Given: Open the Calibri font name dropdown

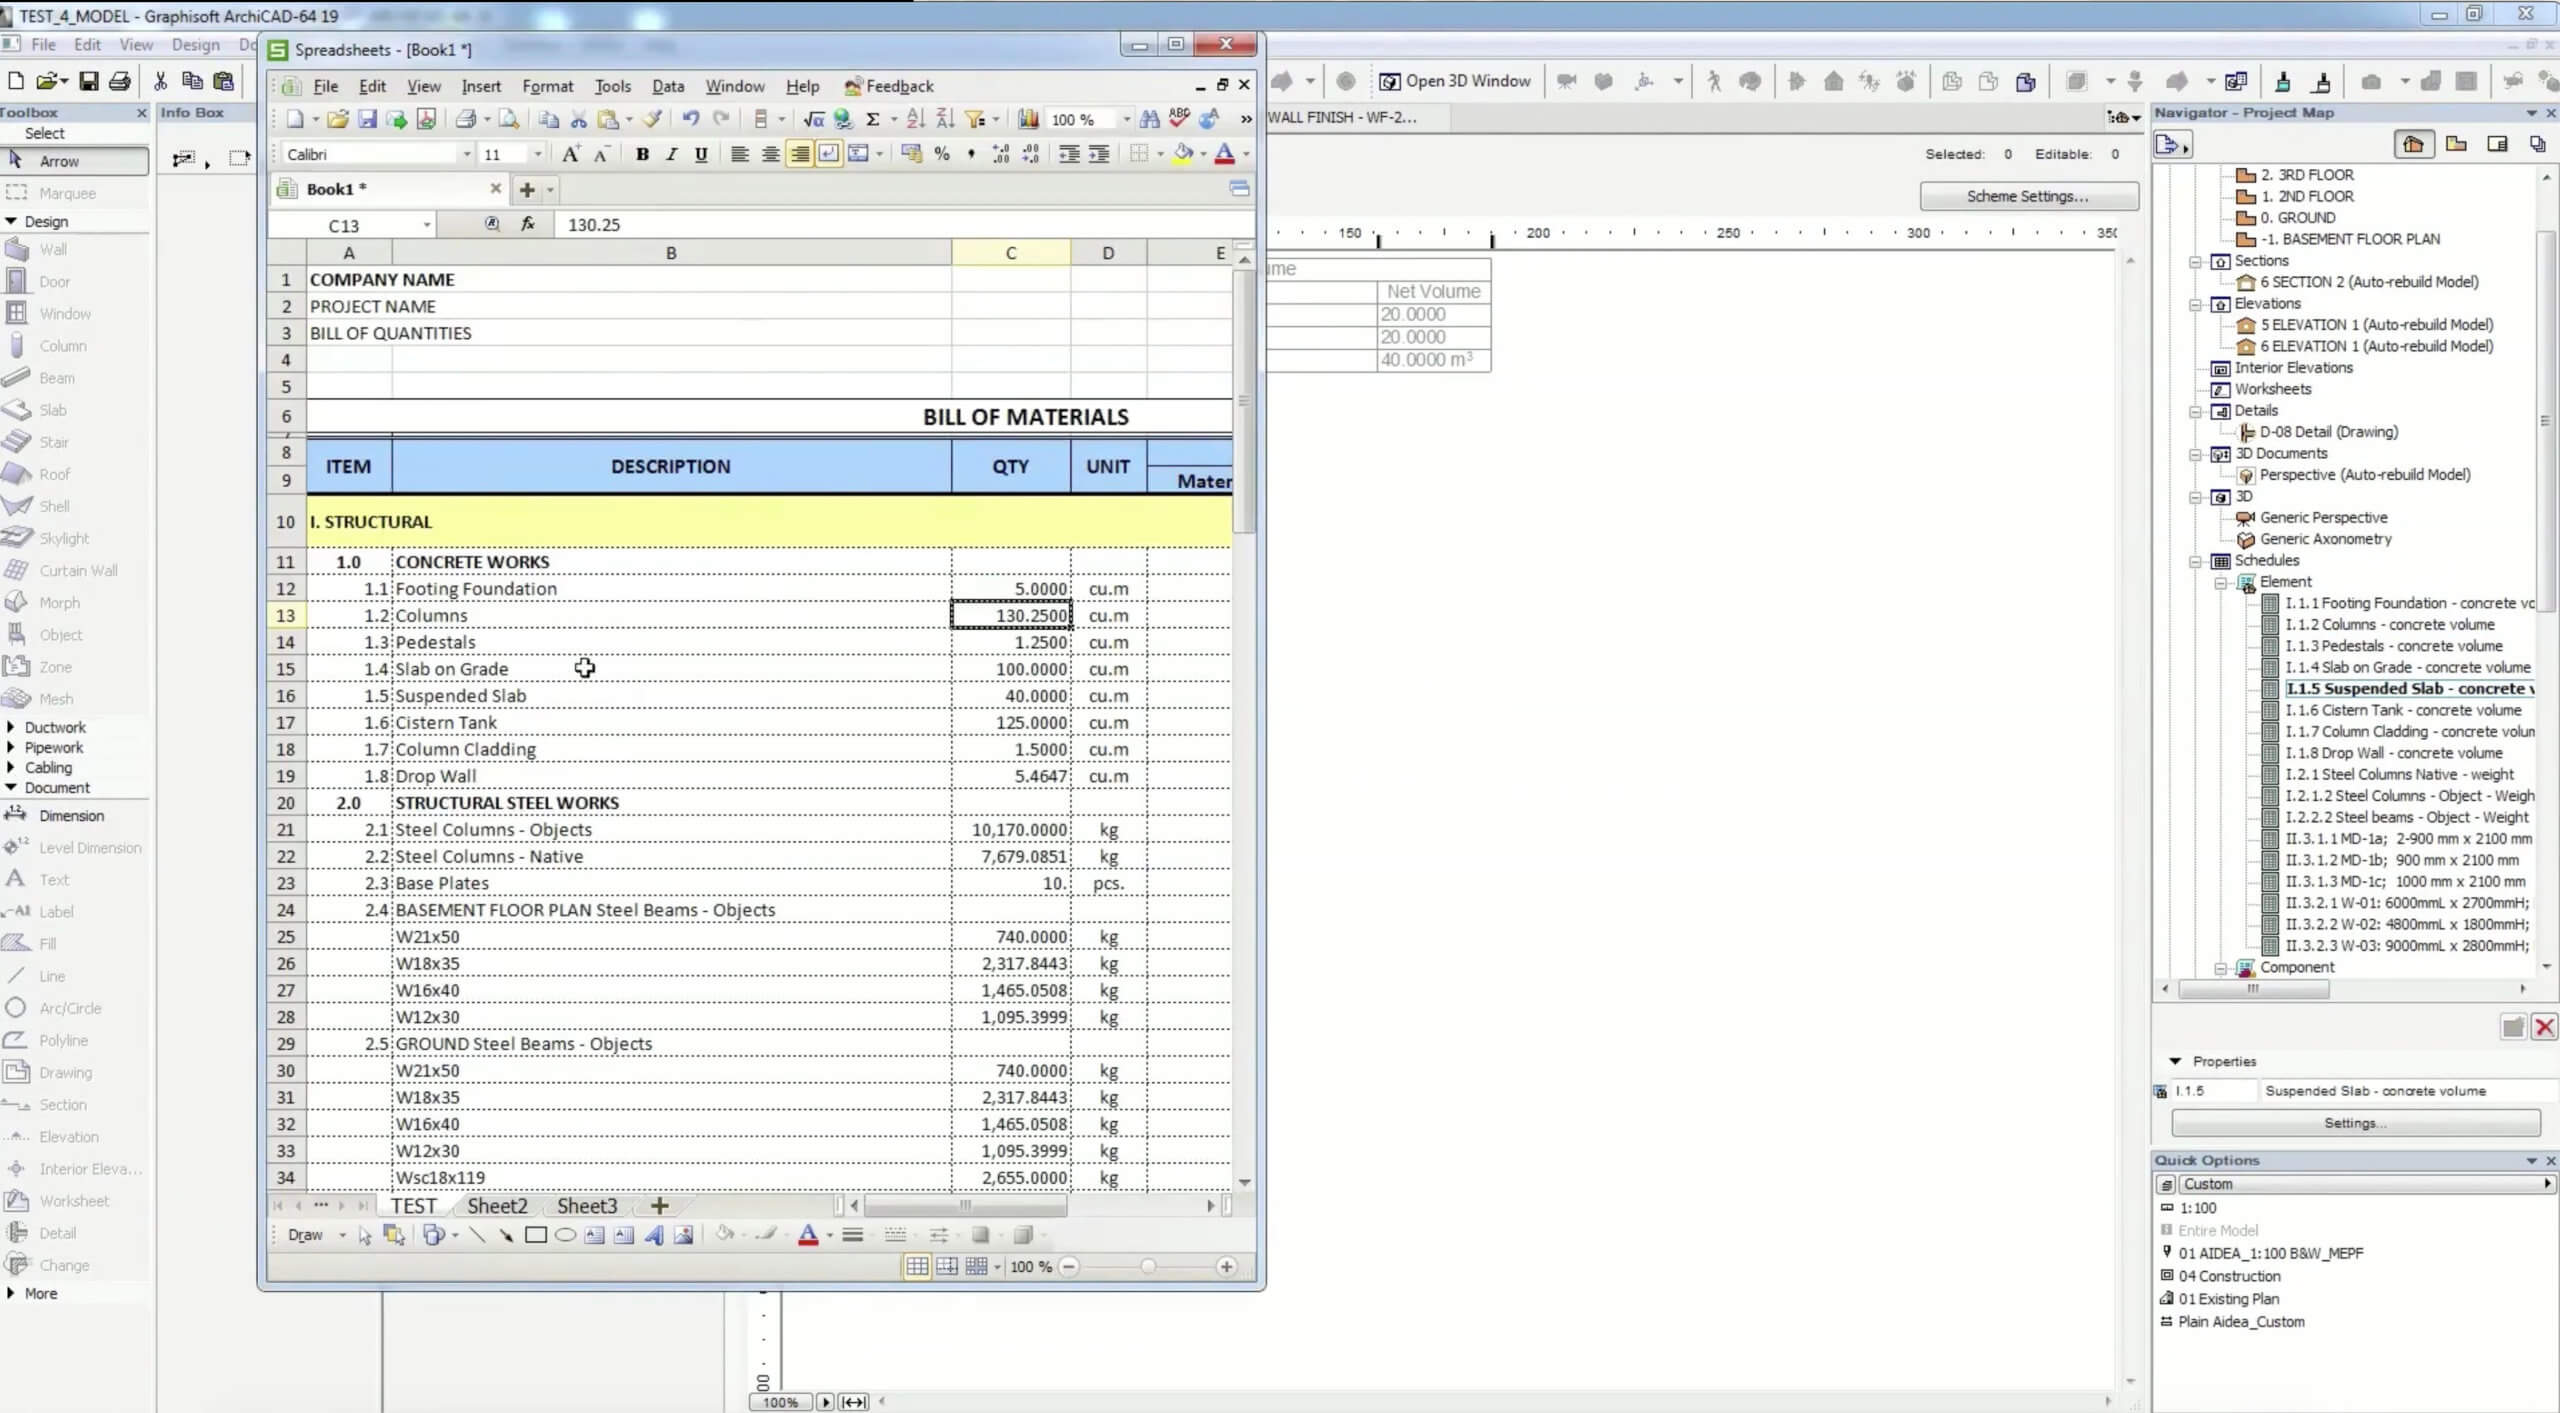Looking at the screenshot, I should coord(466,154).
